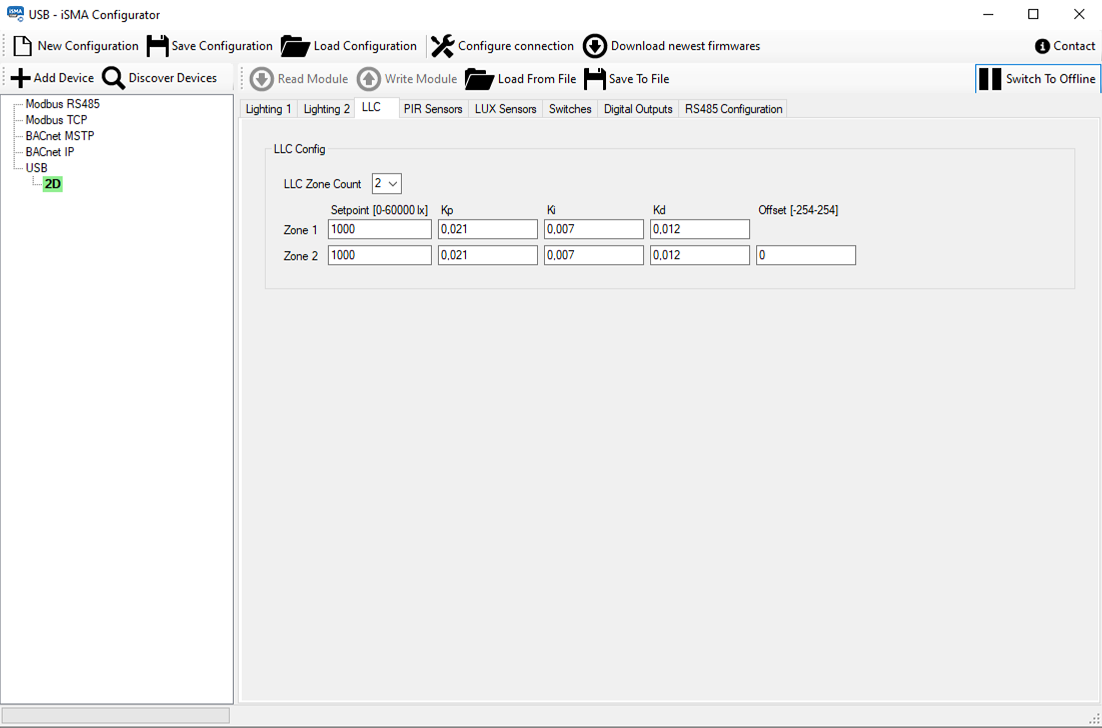This screenshot has height=728, width=1102.
Task: Click Zone 1 Setpoint input field
Action: tap(379, 229)
